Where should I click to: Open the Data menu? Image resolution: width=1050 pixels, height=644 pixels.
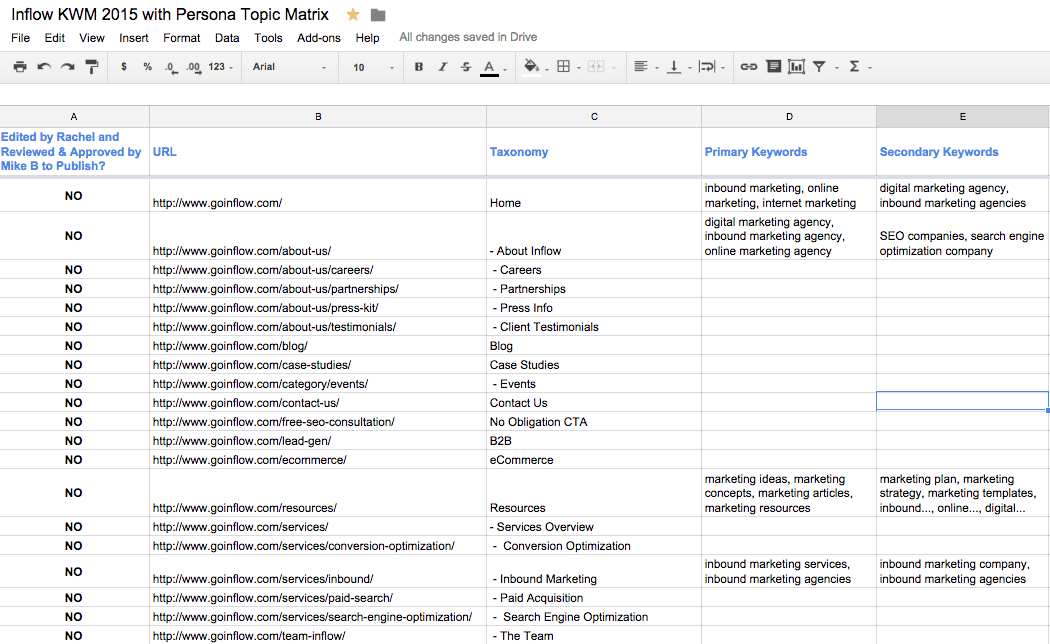point(227,38)
